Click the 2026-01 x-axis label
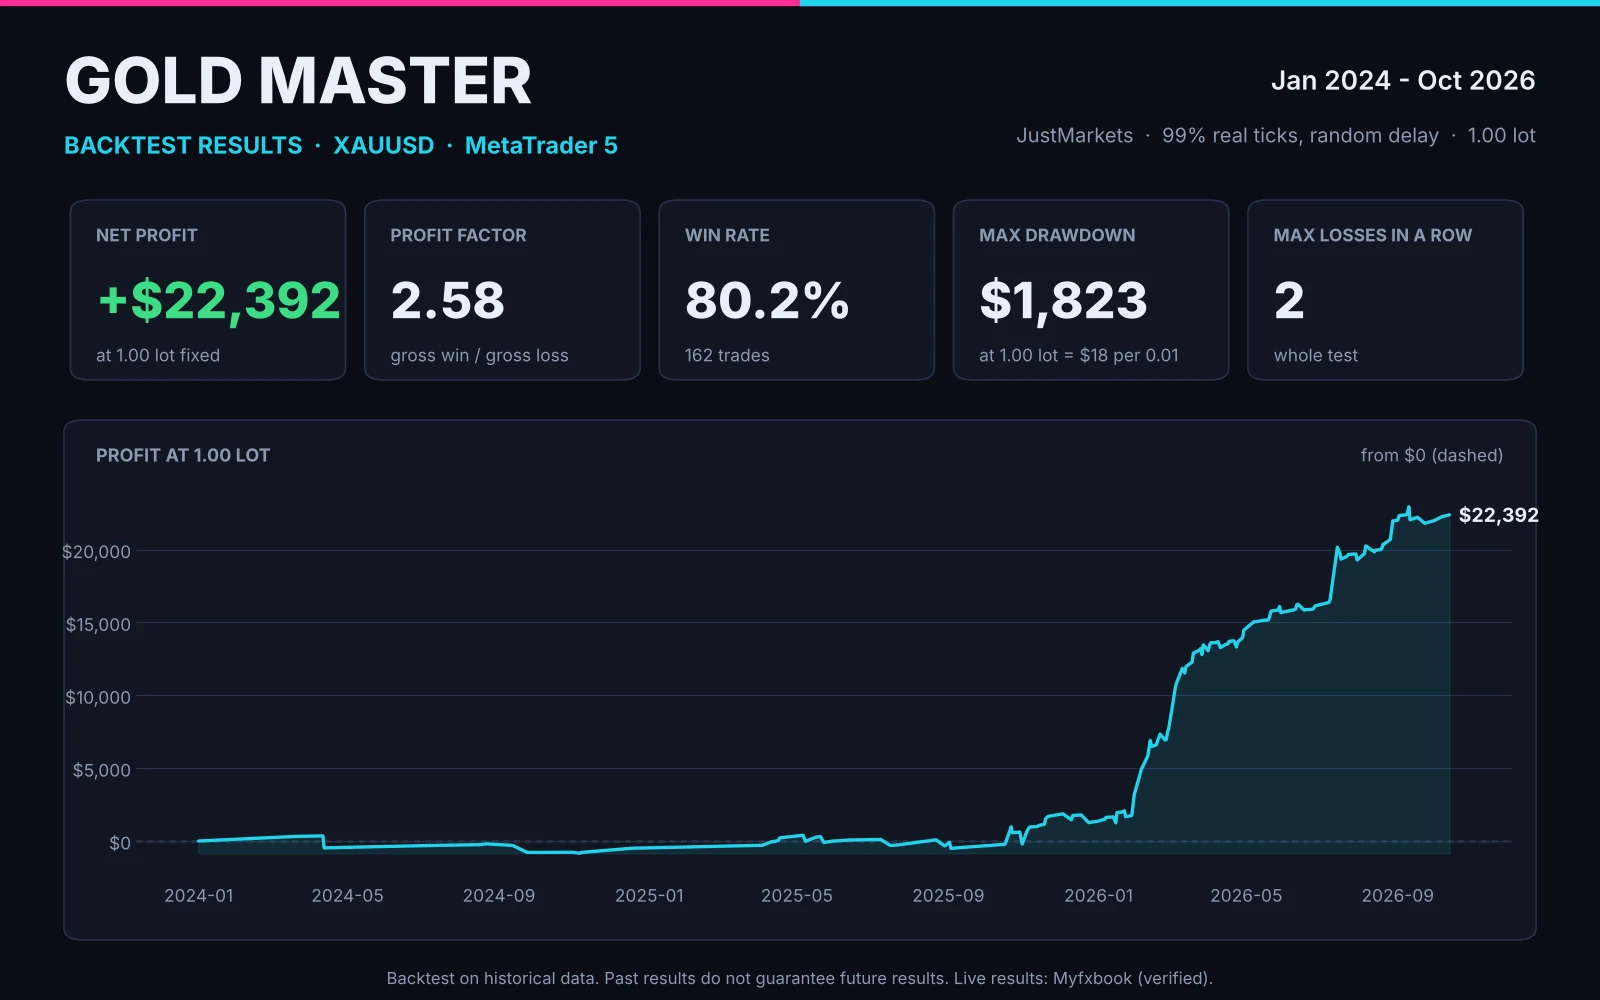 click(1099, 896)
